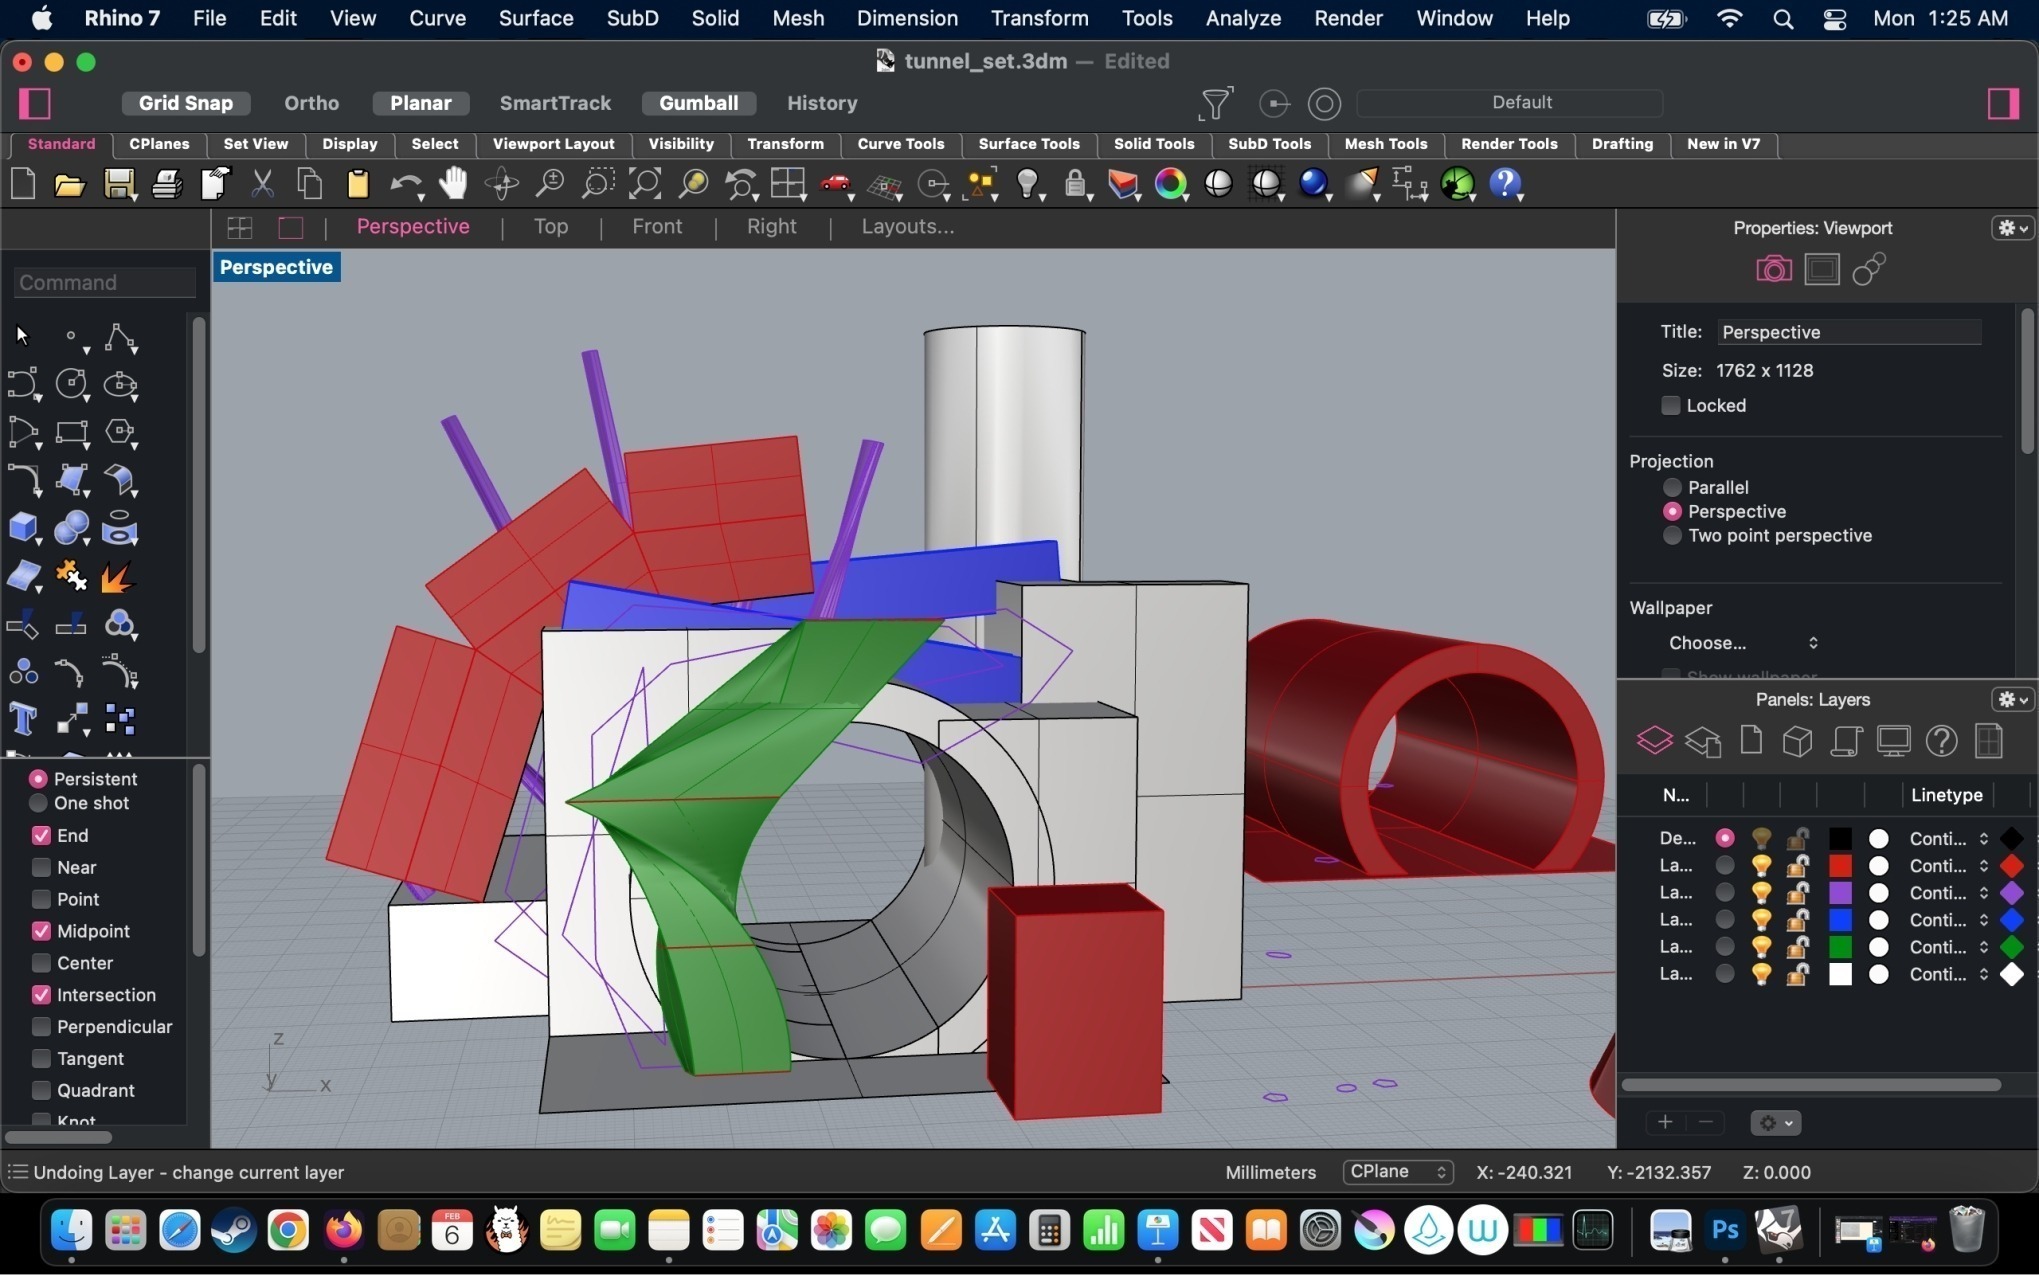Click the purple layer color swatch
The width and height of the screenshot is (2039, 1275).
tap(1840, 893)
